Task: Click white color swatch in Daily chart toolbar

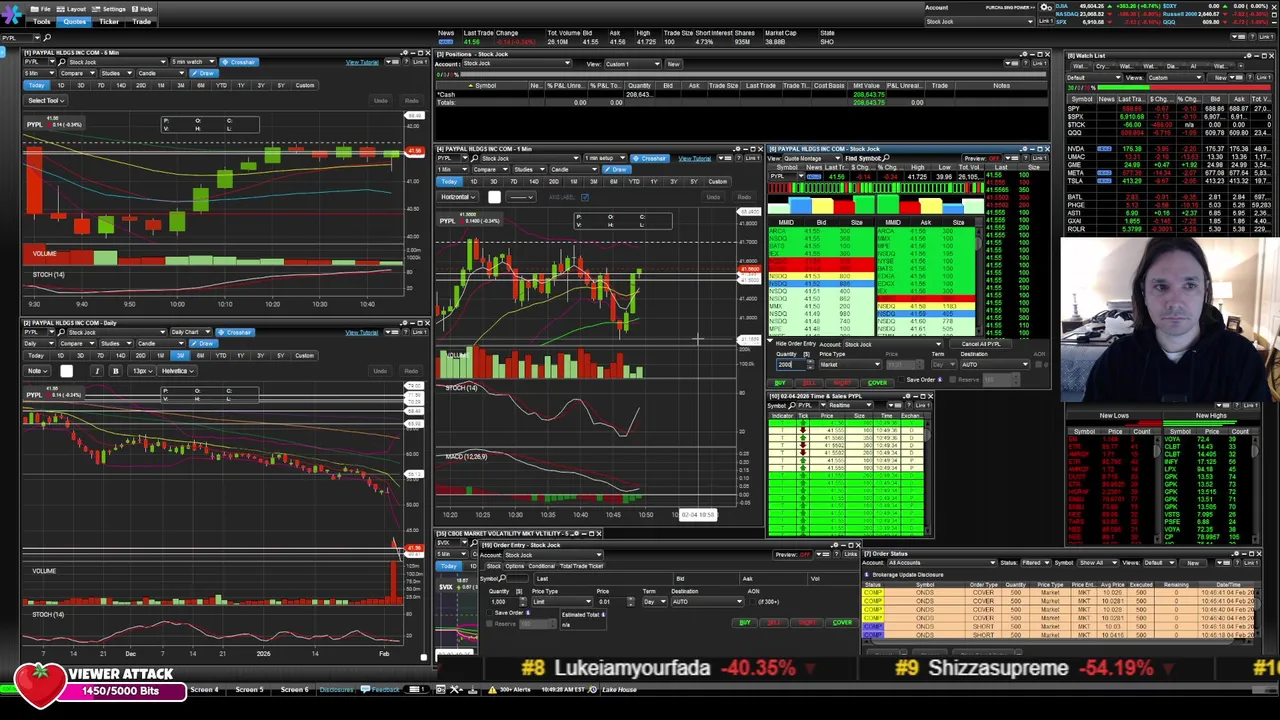Action: coord(66,371)
